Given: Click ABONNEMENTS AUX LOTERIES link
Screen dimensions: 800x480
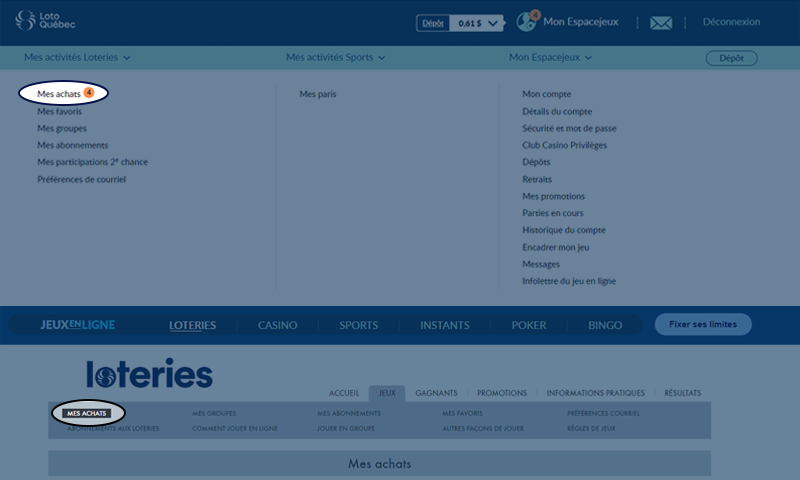Looking at the screenshot, I should 113,428.
